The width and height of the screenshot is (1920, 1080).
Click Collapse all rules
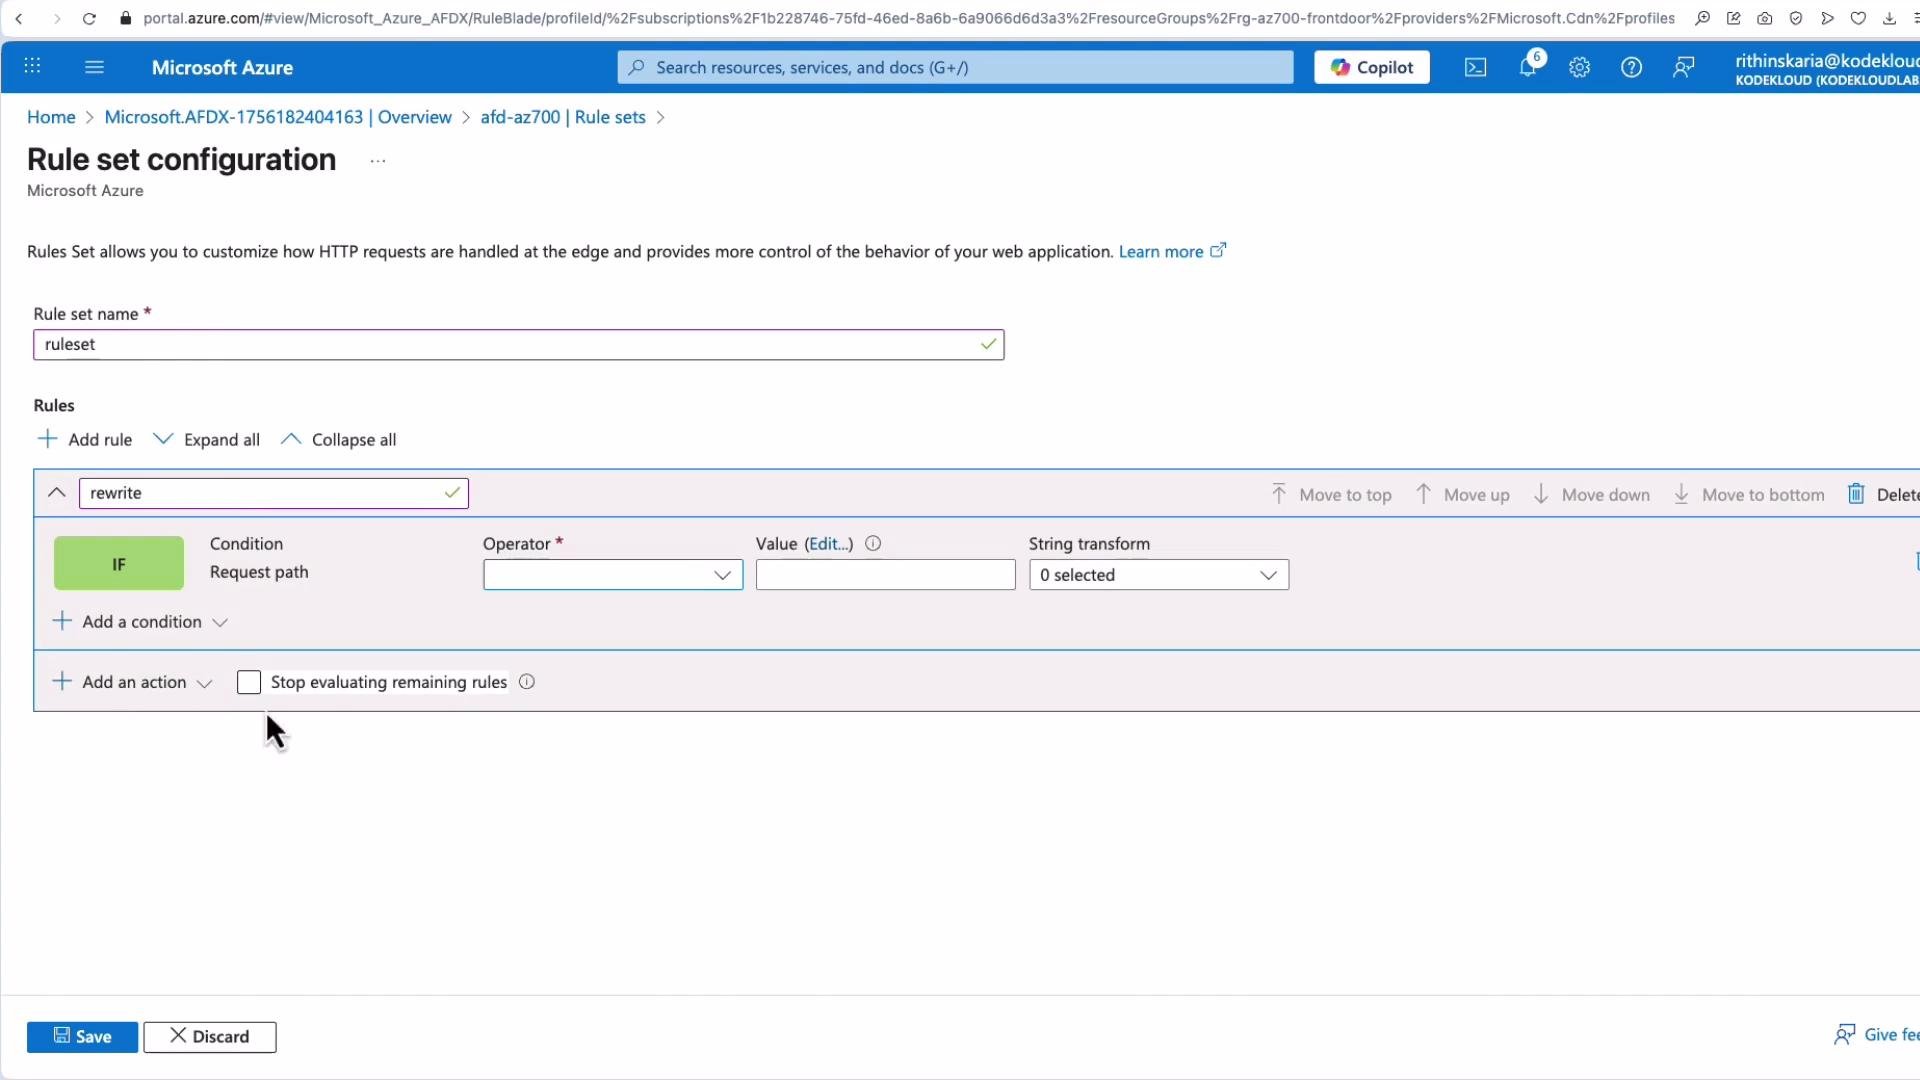pyautogui.click(x=339, y=439)
